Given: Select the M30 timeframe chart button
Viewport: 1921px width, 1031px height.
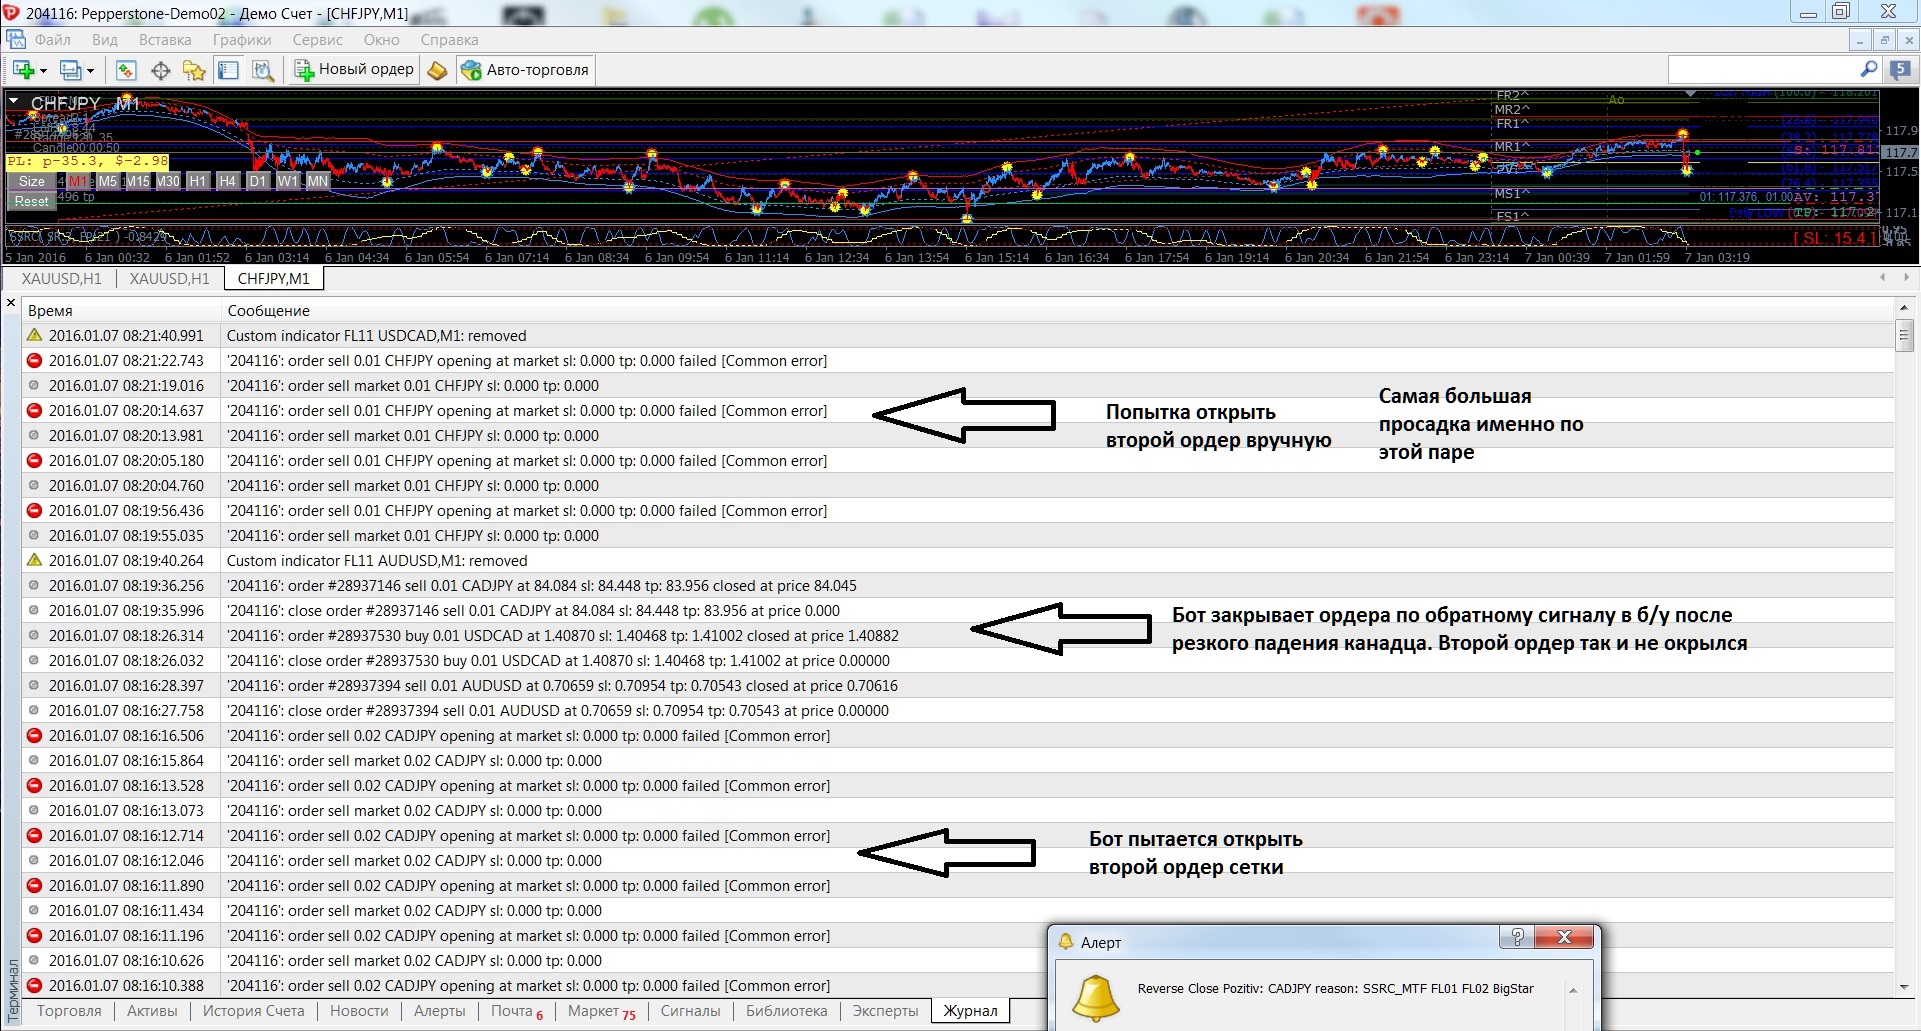Looking at the screenshot, I should pos(168,181).
